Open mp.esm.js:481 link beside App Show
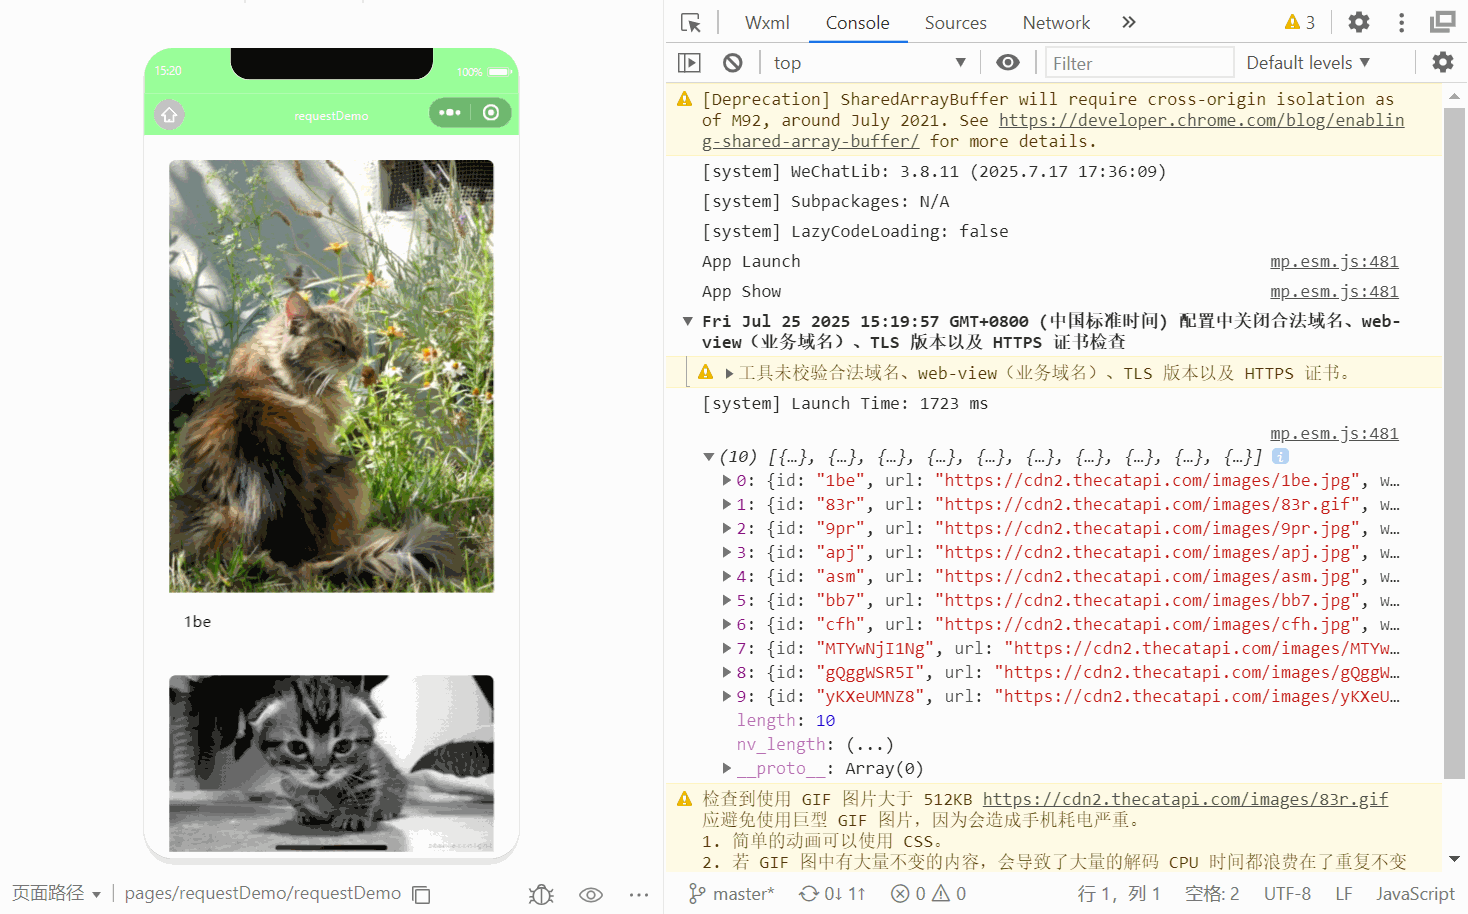 (1334, 291)
